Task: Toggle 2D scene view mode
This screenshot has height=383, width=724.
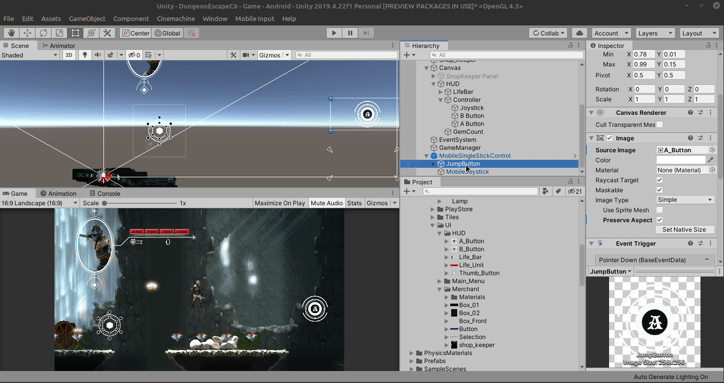Action: 69,55
